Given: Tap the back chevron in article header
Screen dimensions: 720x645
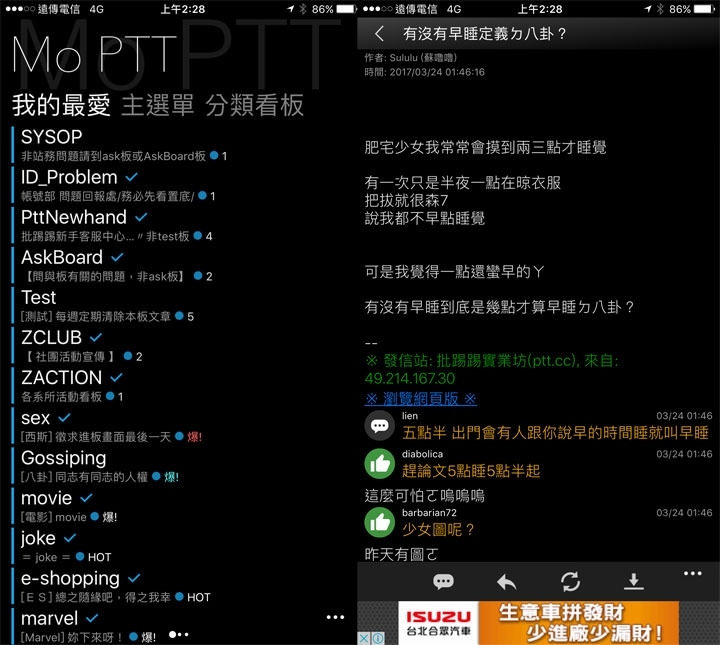Looking at the screenshot, I should tap(379, 34).
